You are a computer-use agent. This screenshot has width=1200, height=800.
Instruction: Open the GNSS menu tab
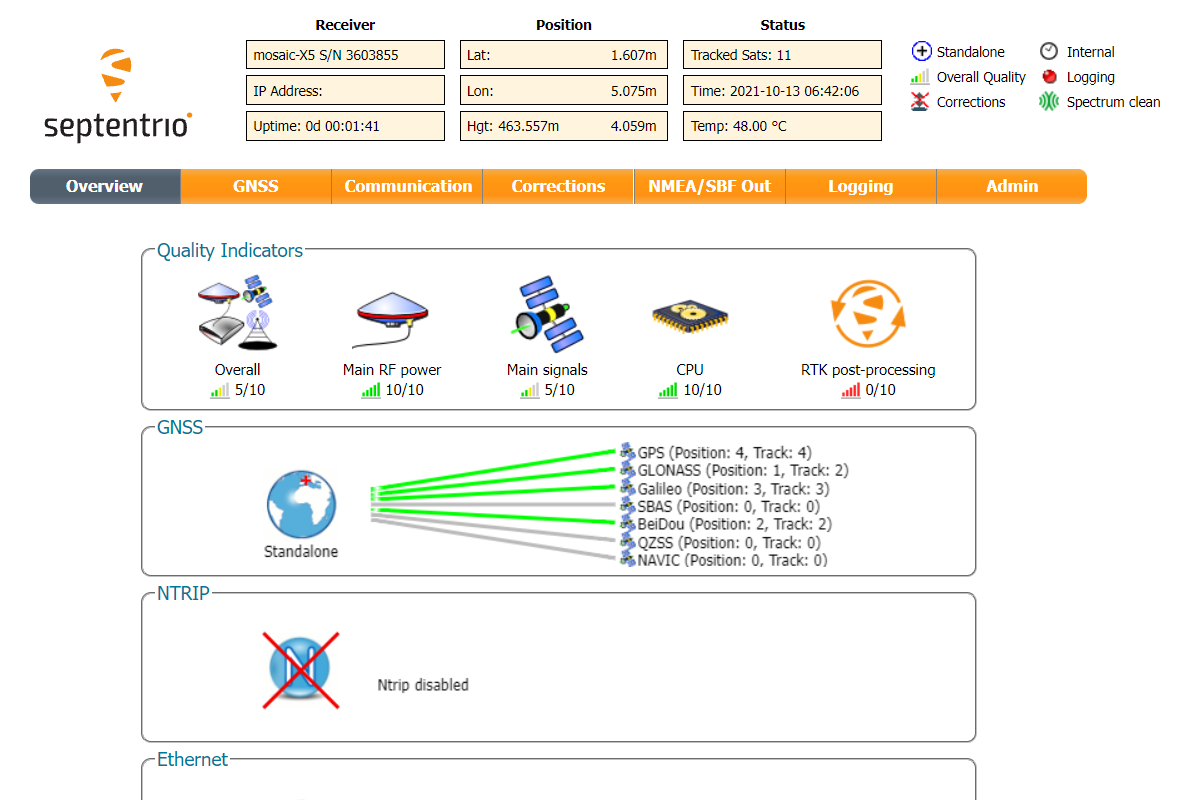[x=256, y=186]
